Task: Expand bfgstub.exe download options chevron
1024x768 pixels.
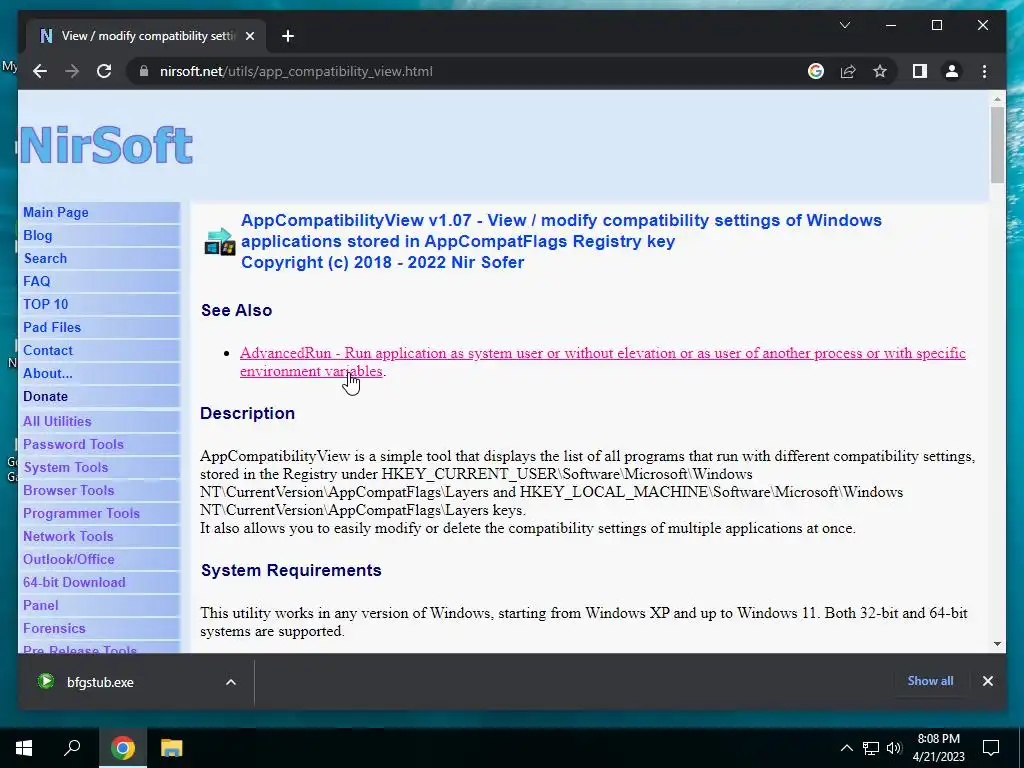Action: [x=231, y=682]
